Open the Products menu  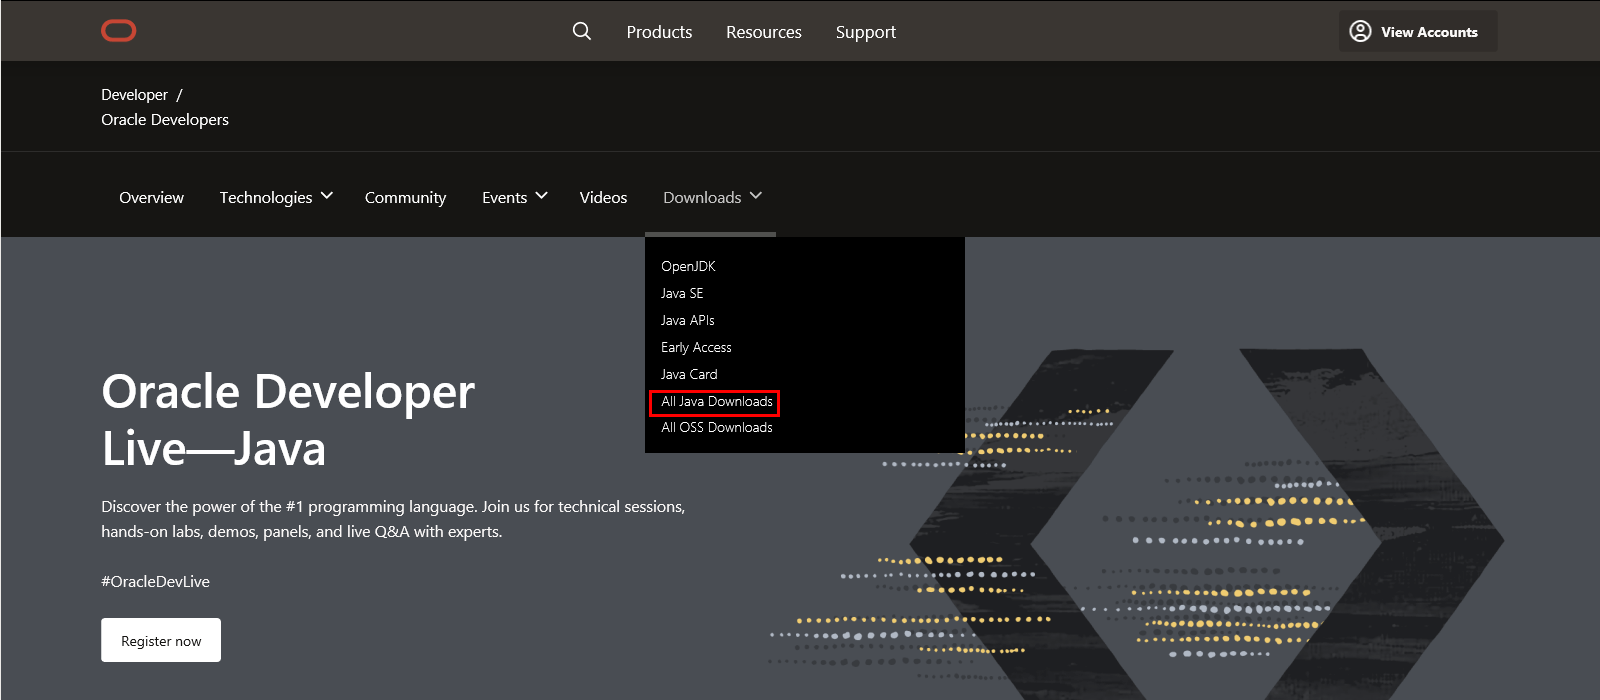(659, 32)
